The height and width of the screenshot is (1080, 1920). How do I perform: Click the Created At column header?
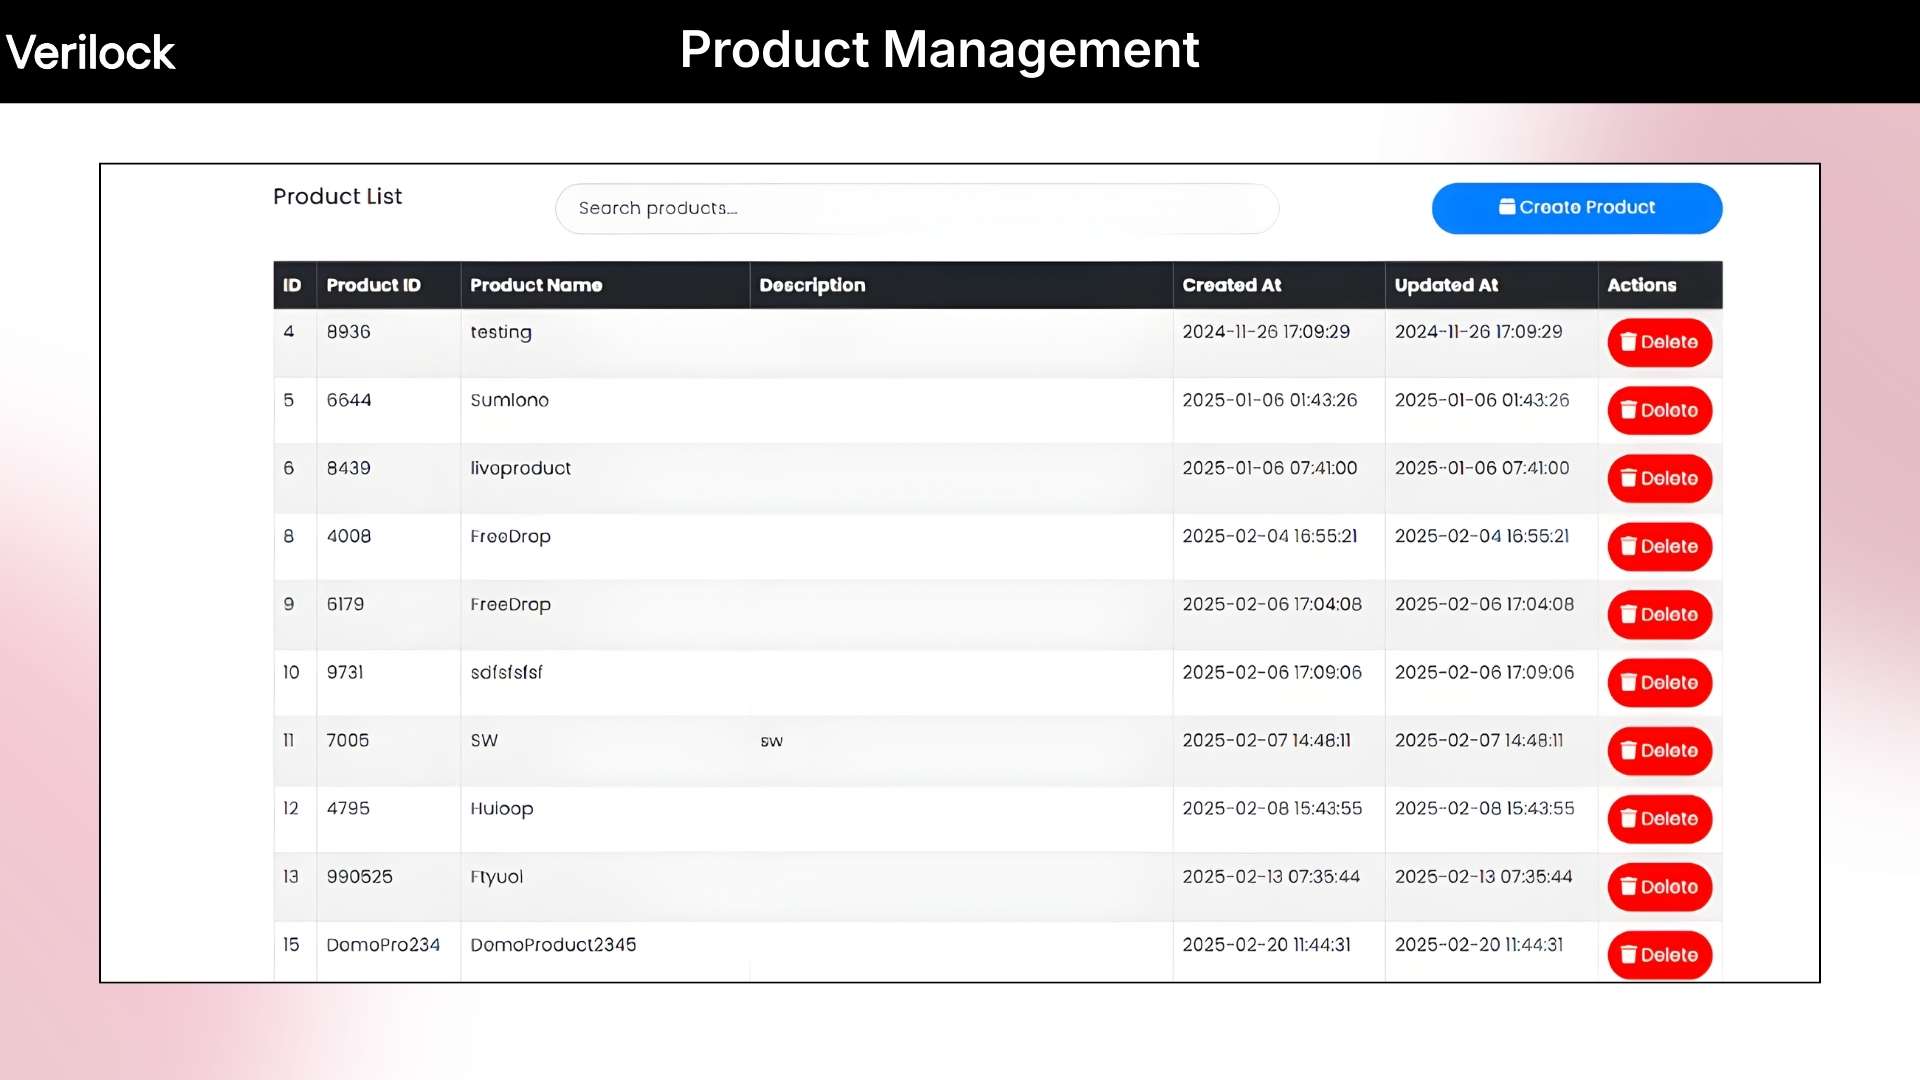tap(1231, 285)
